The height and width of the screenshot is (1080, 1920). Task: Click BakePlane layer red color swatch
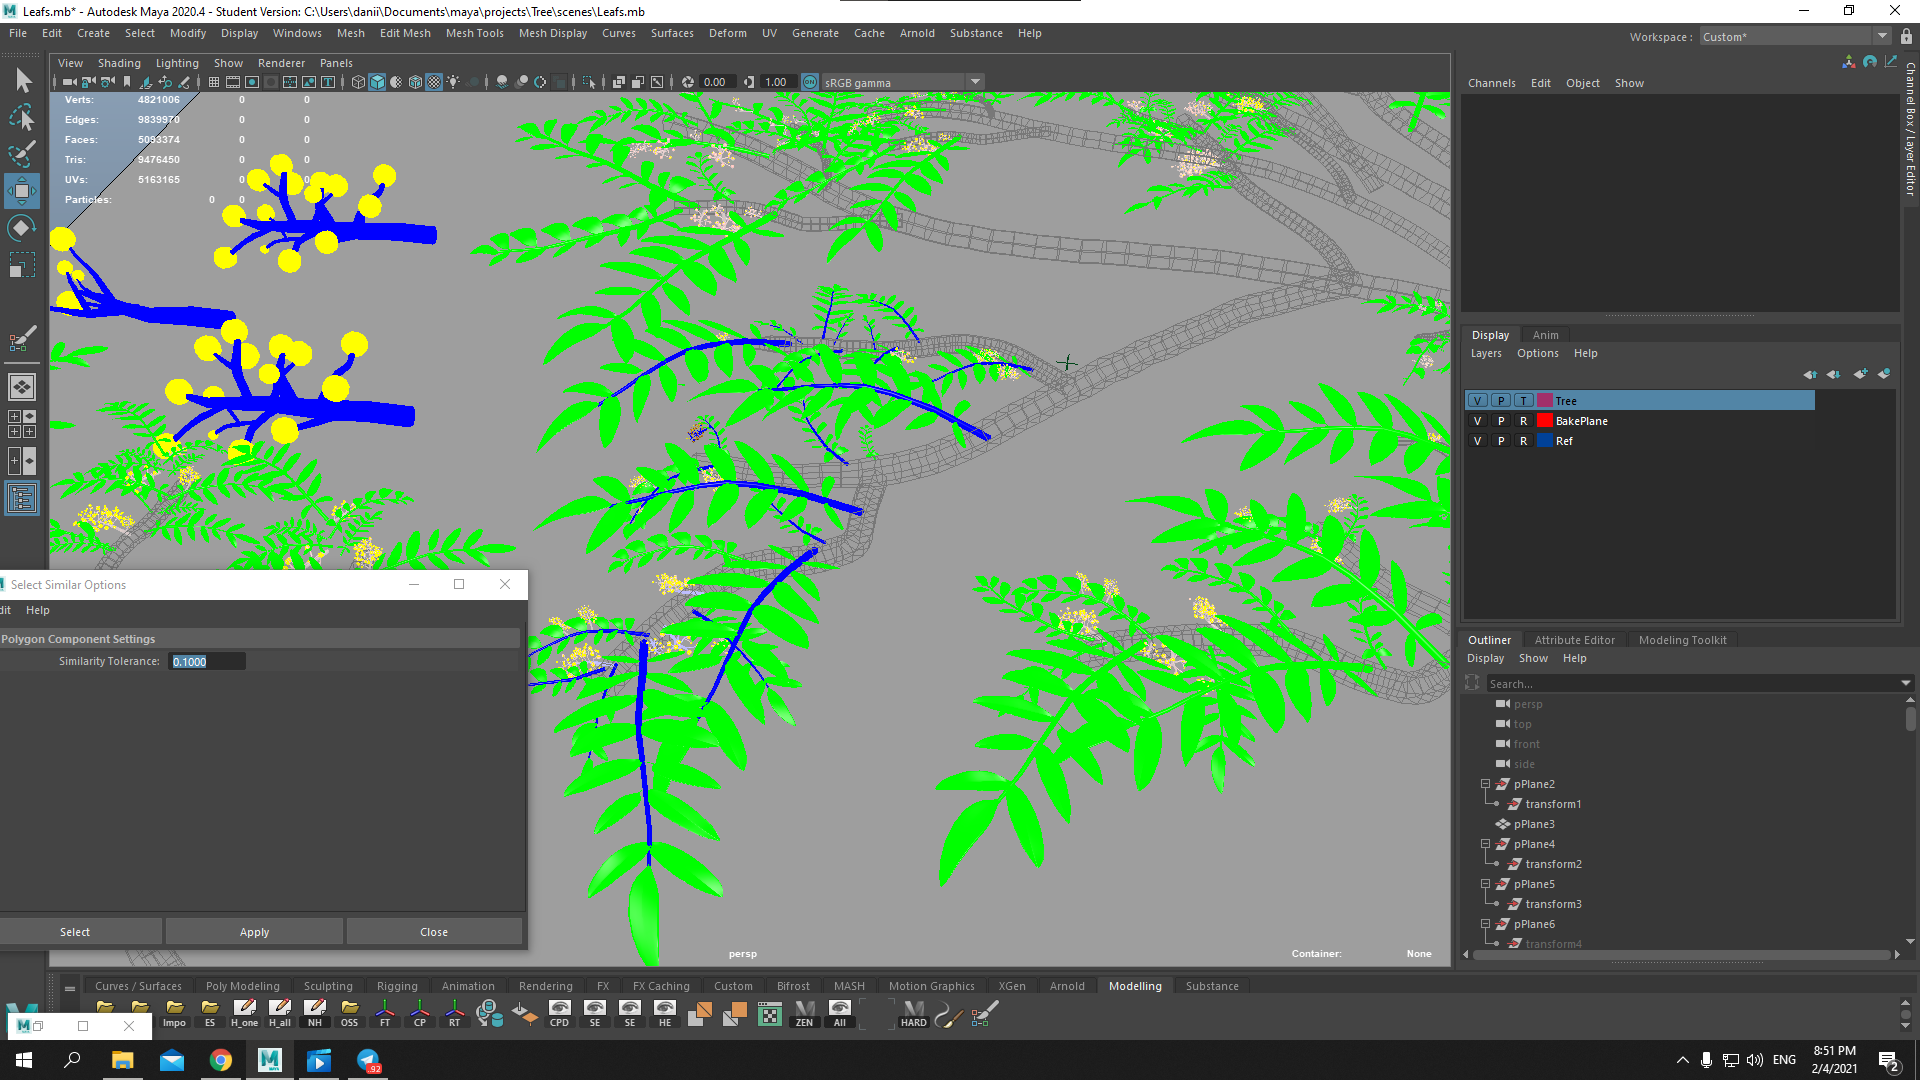(x=1545, y=421)
